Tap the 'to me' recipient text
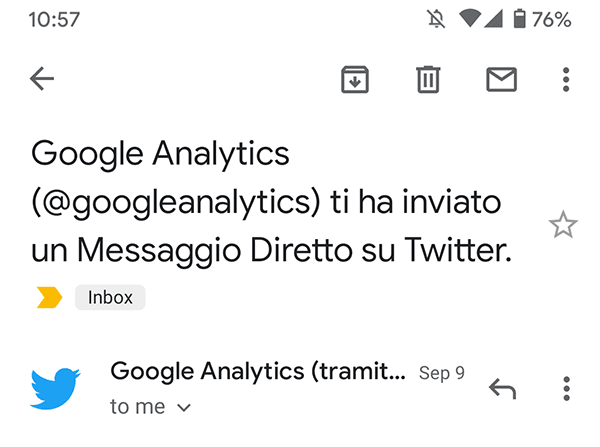 [x=138, y=407]
